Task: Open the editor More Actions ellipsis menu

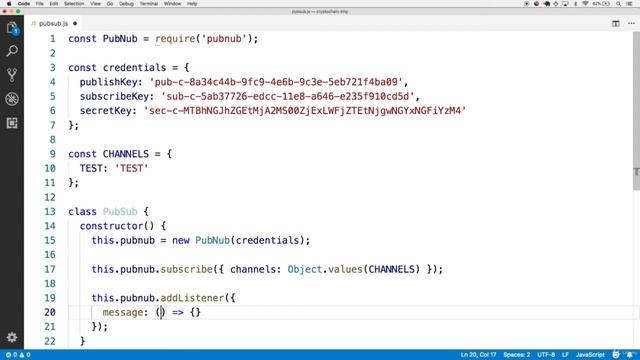Action: click(631, 24)
